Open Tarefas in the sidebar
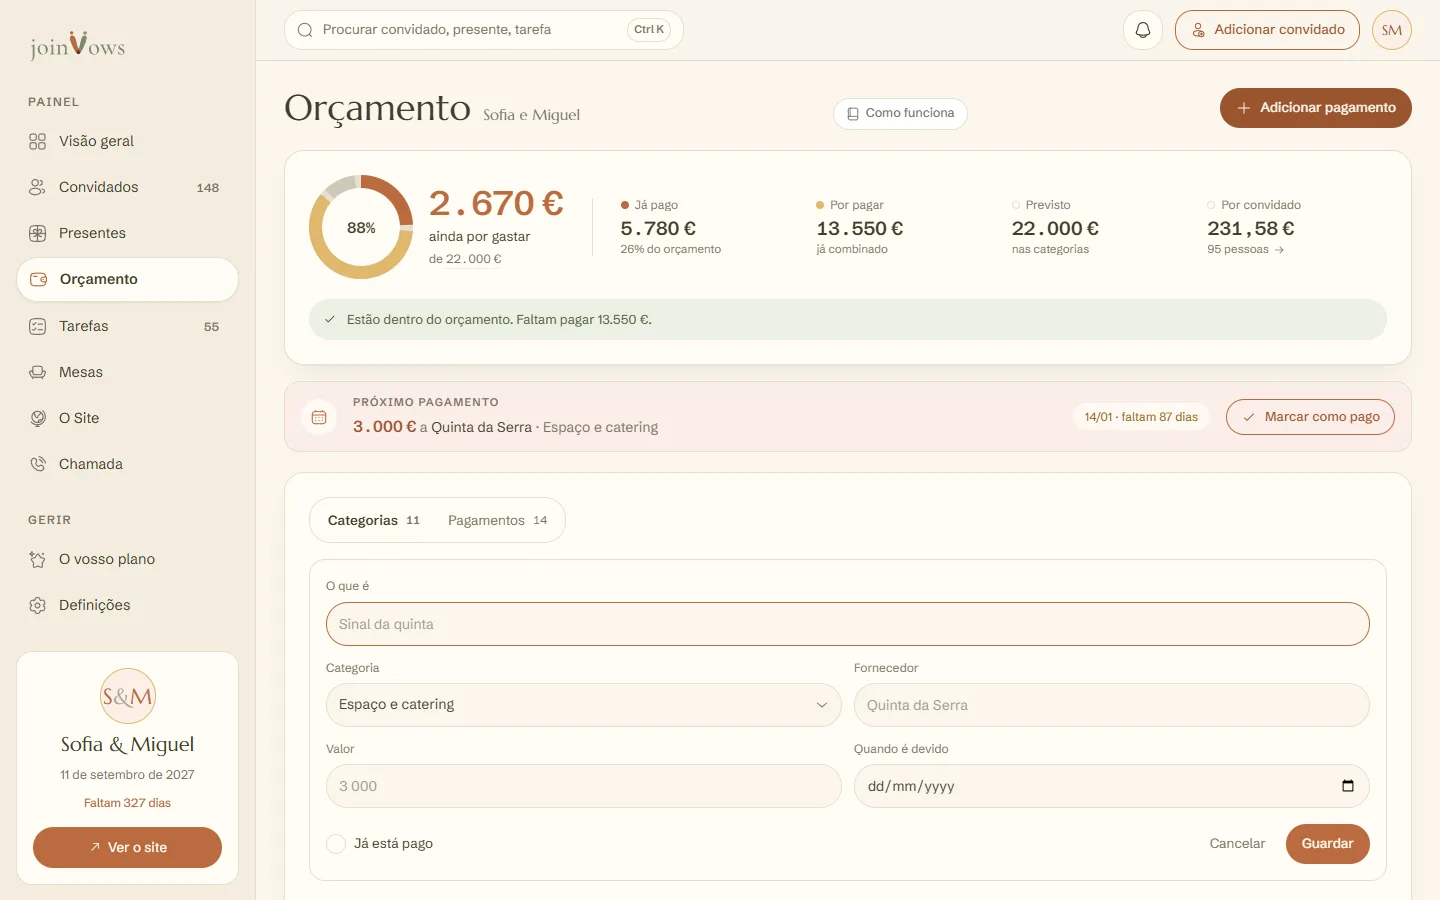The width and height of the screenshot is (1440, 900). [x=127, y=327]
